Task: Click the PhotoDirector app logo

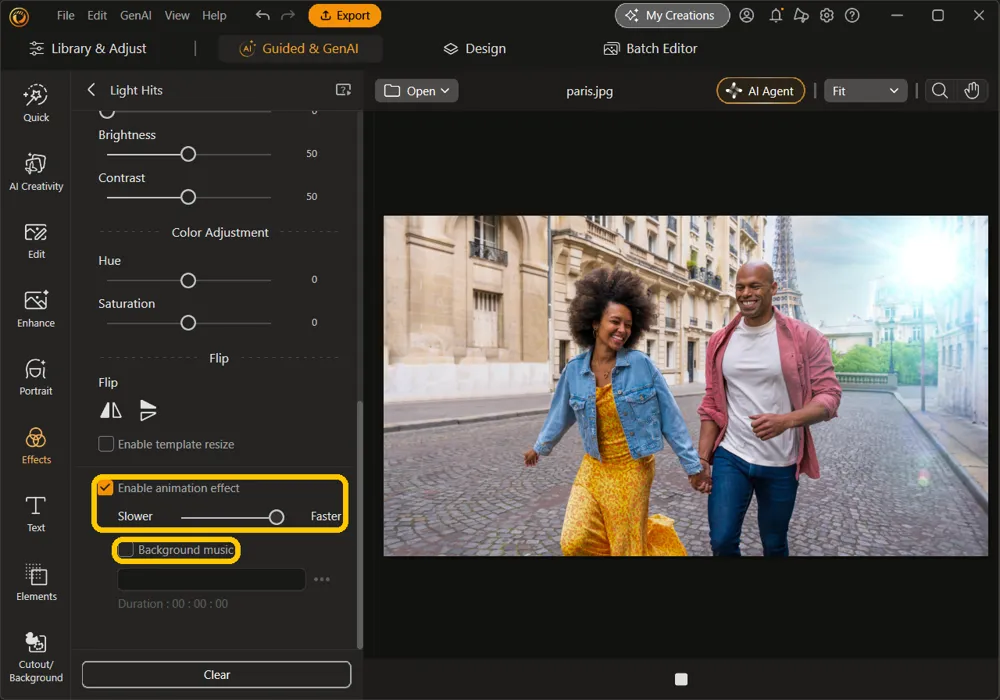Action: click(19, 16)
